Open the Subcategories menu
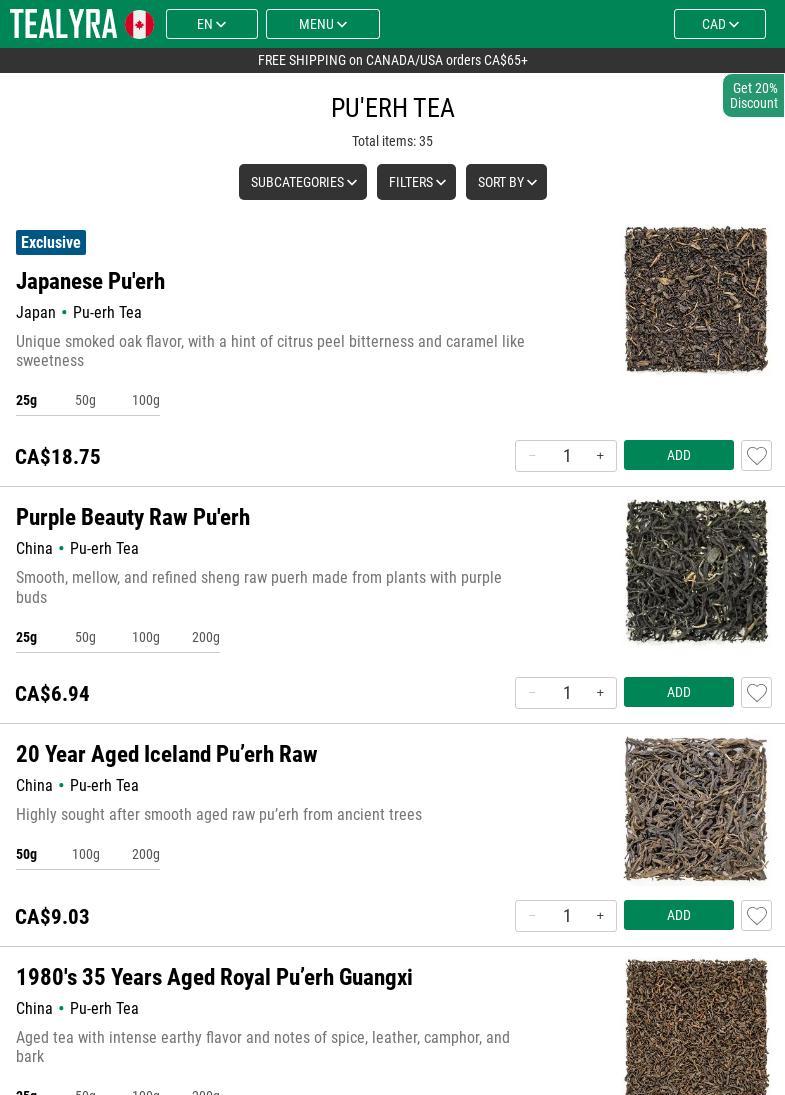The image size is (785, 1095). pos(302,182)
